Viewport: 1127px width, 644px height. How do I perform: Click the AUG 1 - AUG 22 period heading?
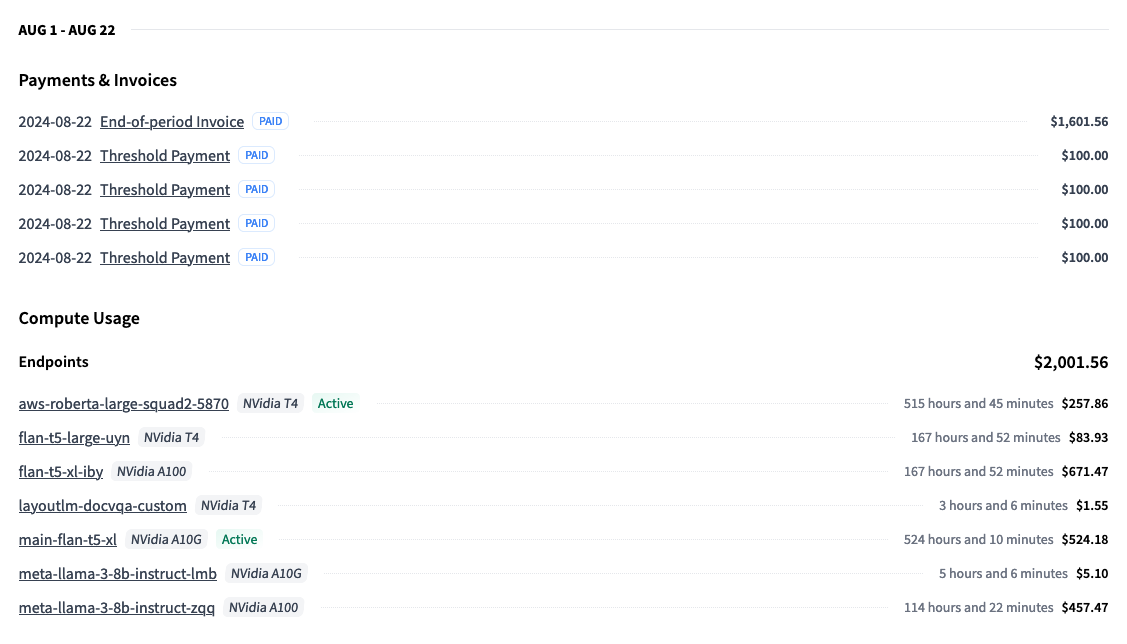click(67, 30)
